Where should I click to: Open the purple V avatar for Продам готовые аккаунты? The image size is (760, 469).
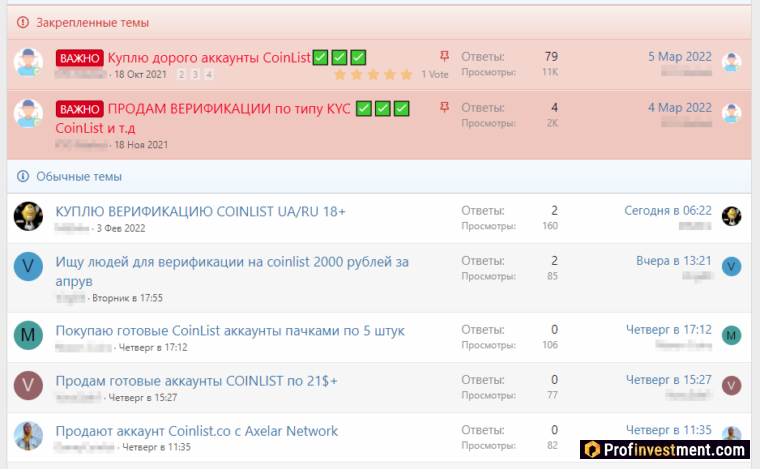coord(28,385)
